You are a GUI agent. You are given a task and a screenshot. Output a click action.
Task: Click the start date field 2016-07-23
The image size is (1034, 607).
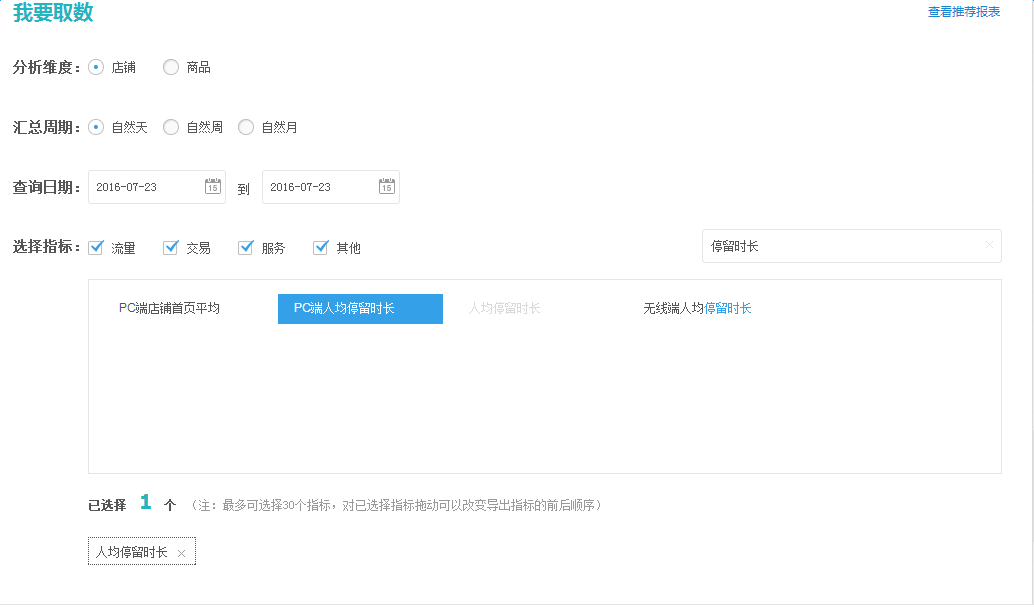click(x=145, y=187)
